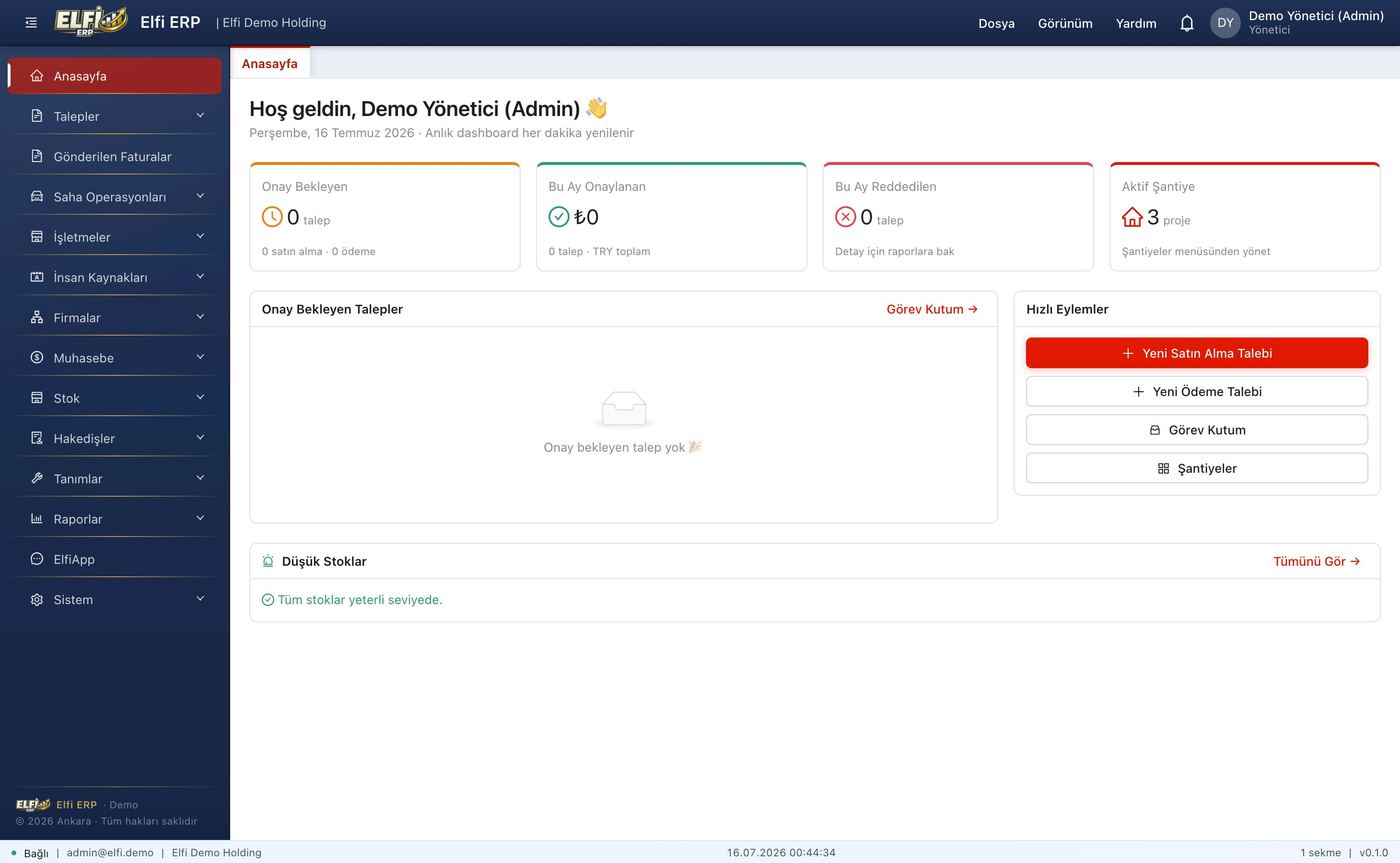Image resolution: width=1400 pixels, height=863 pixels.
Task: Click the Elfi ERP logo in header
Action: click(x=91, y=21)
